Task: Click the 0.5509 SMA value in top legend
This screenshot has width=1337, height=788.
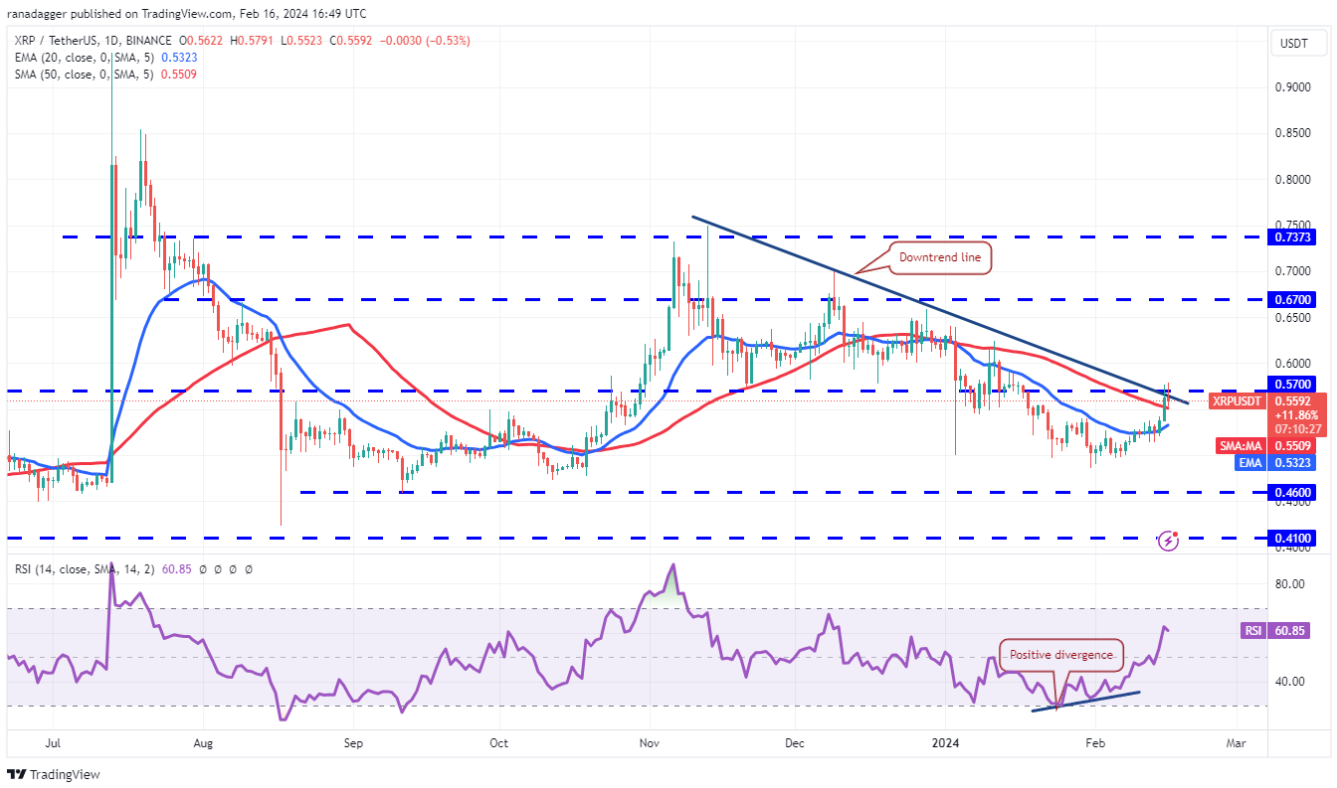Action: (177, 75)
